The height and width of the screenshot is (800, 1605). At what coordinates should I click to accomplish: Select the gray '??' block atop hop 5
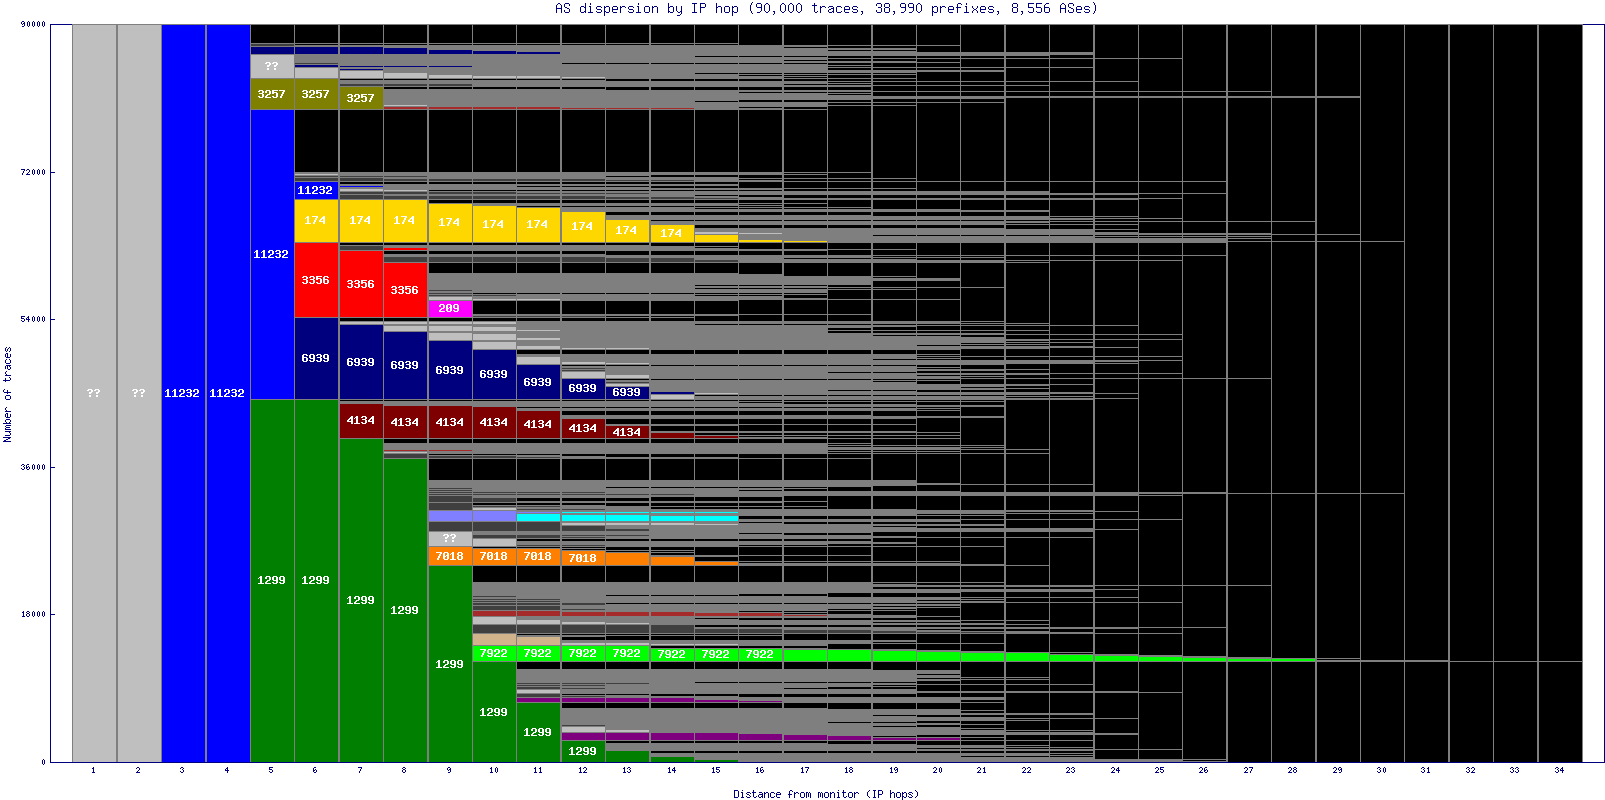(x=272, y=67)
